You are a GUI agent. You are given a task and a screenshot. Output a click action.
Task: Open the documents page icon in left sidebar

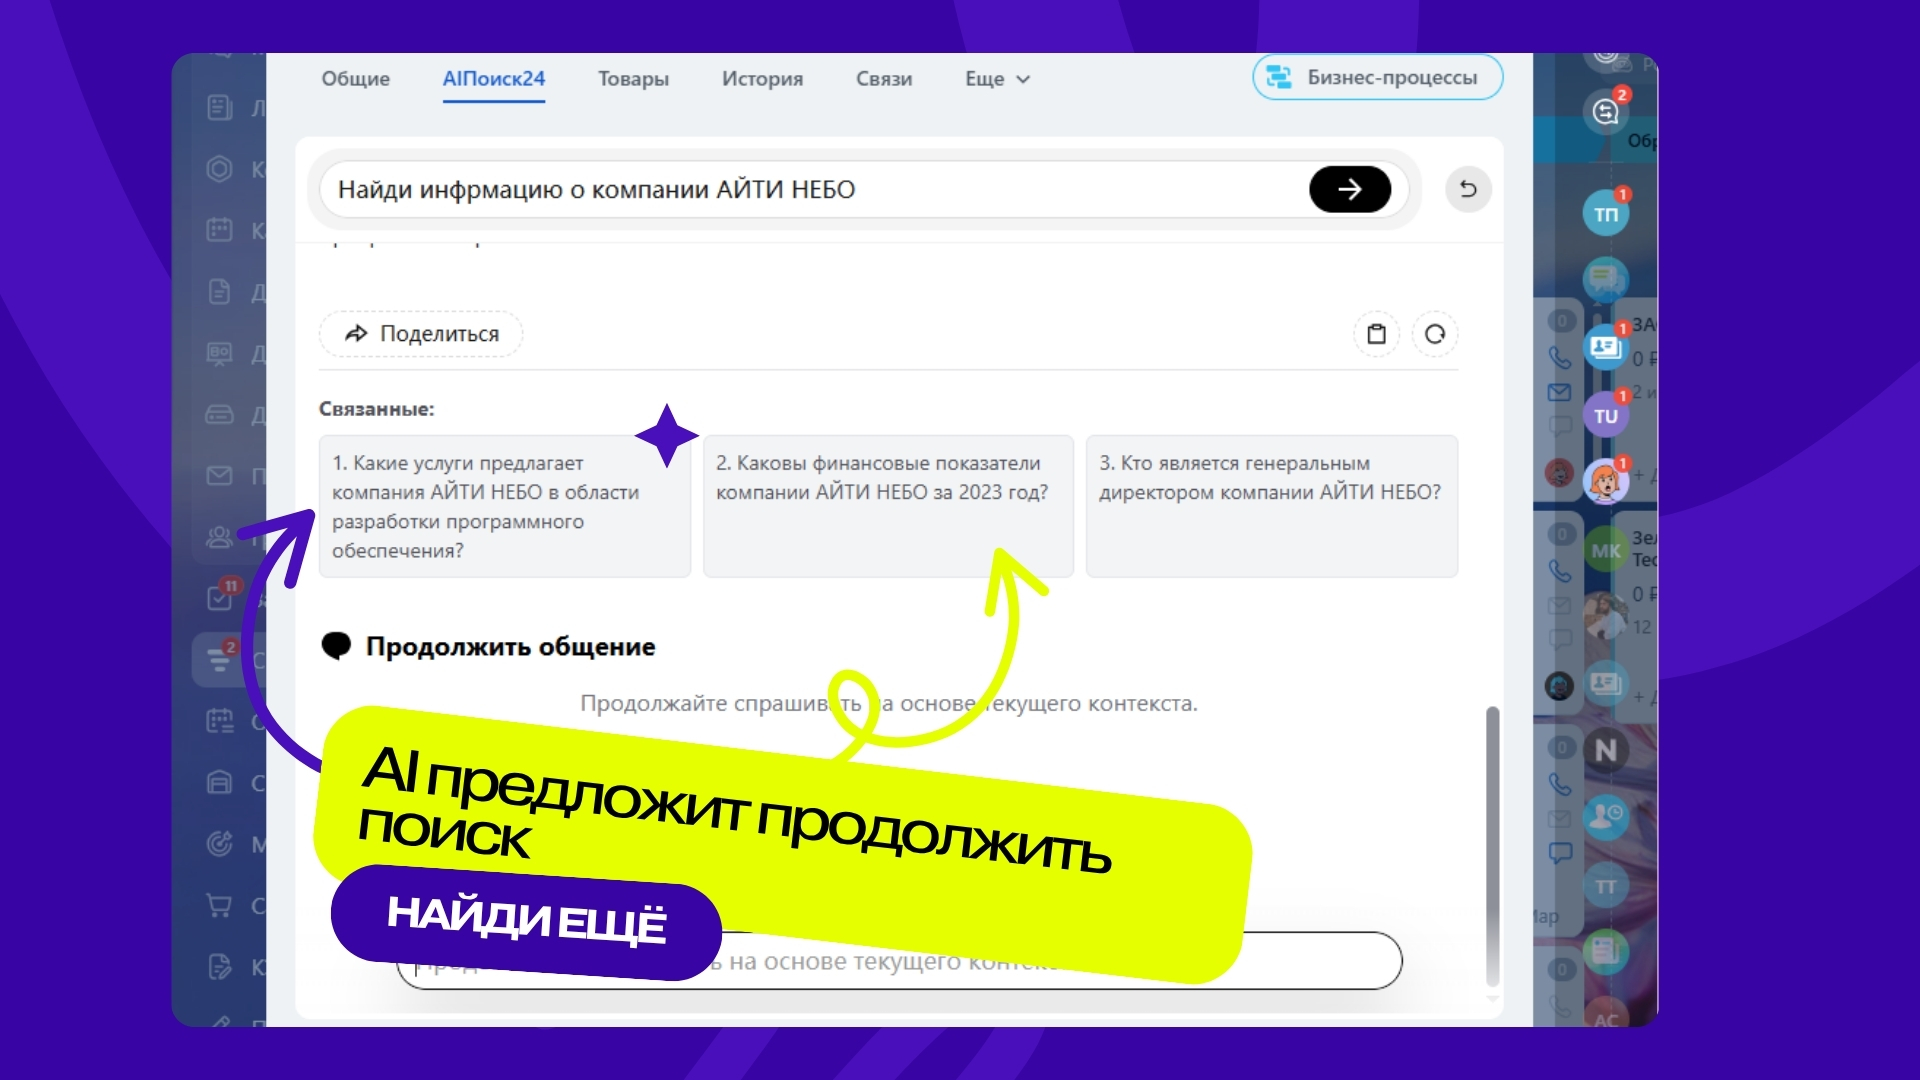tap(219, 292)
